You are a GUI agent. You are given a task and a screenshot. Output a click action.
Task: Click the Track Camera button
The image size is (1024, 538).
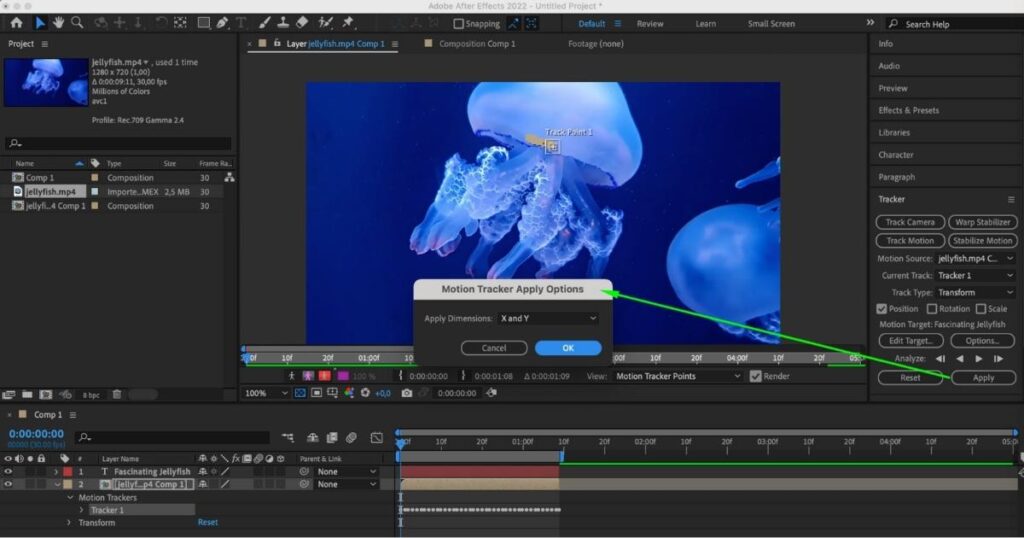[x=909, y=222]
